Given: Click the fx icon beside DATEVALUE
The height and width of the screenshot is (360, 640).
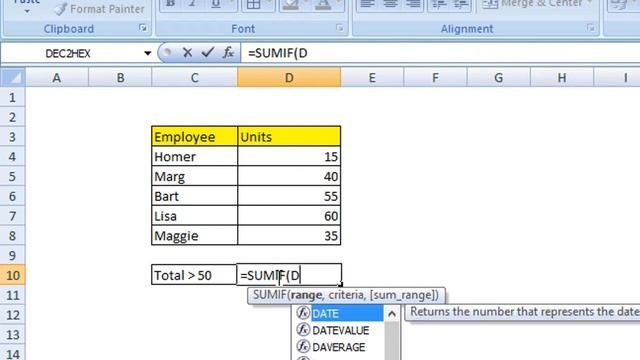Looking at the screenshot, I should pos(303,330).
